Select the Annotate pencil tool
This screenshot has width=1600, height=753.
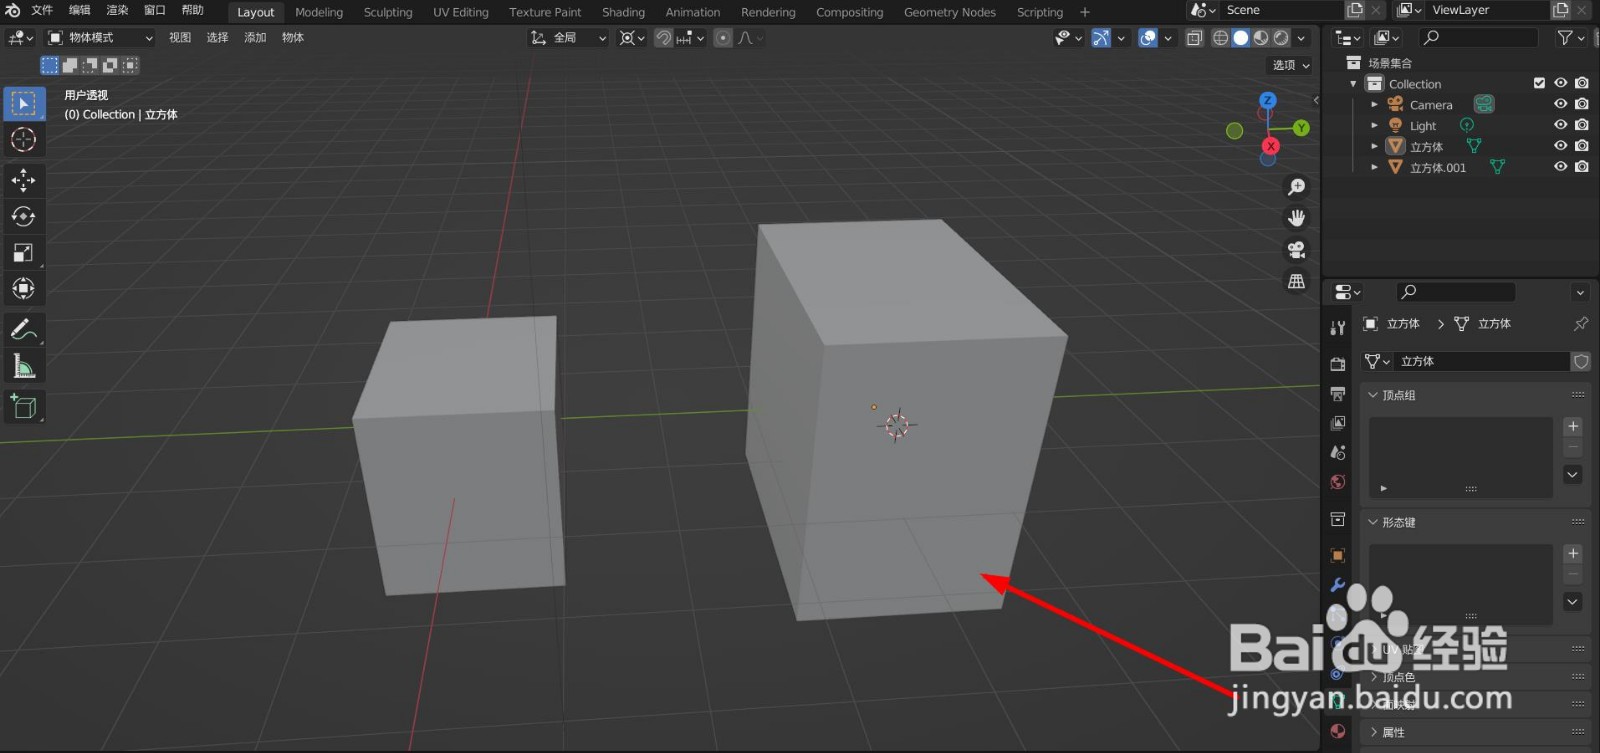click(x=24, y=330)
